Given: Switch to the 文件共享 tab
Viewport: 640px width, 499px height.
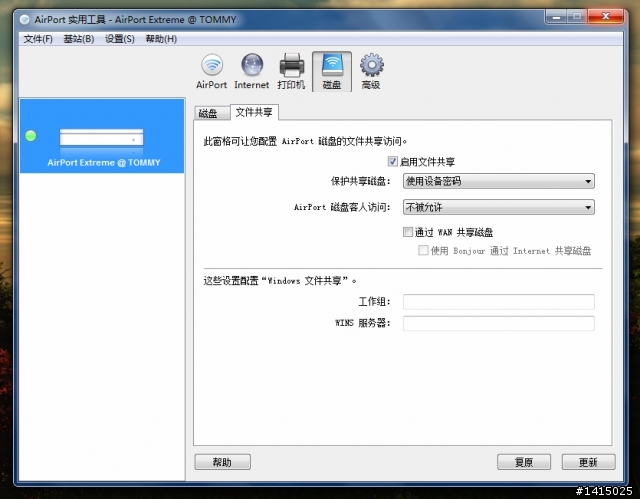Looking at the screenshot, I should tap(254, 112).
